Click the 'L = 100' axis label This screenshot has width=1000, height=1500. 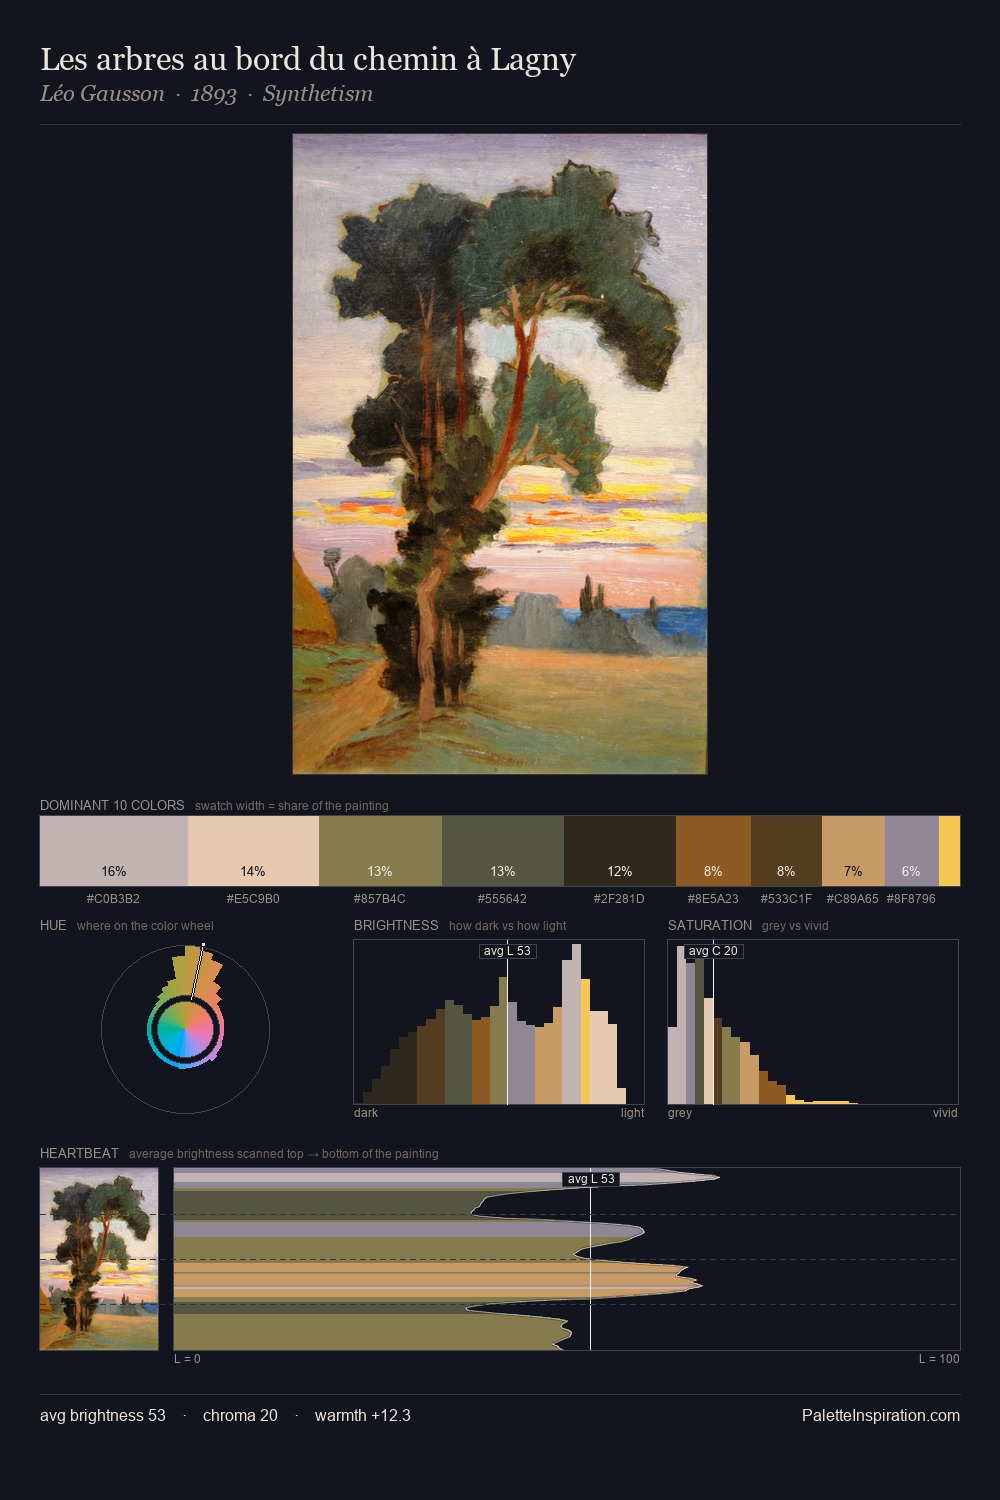[939, 1358]
